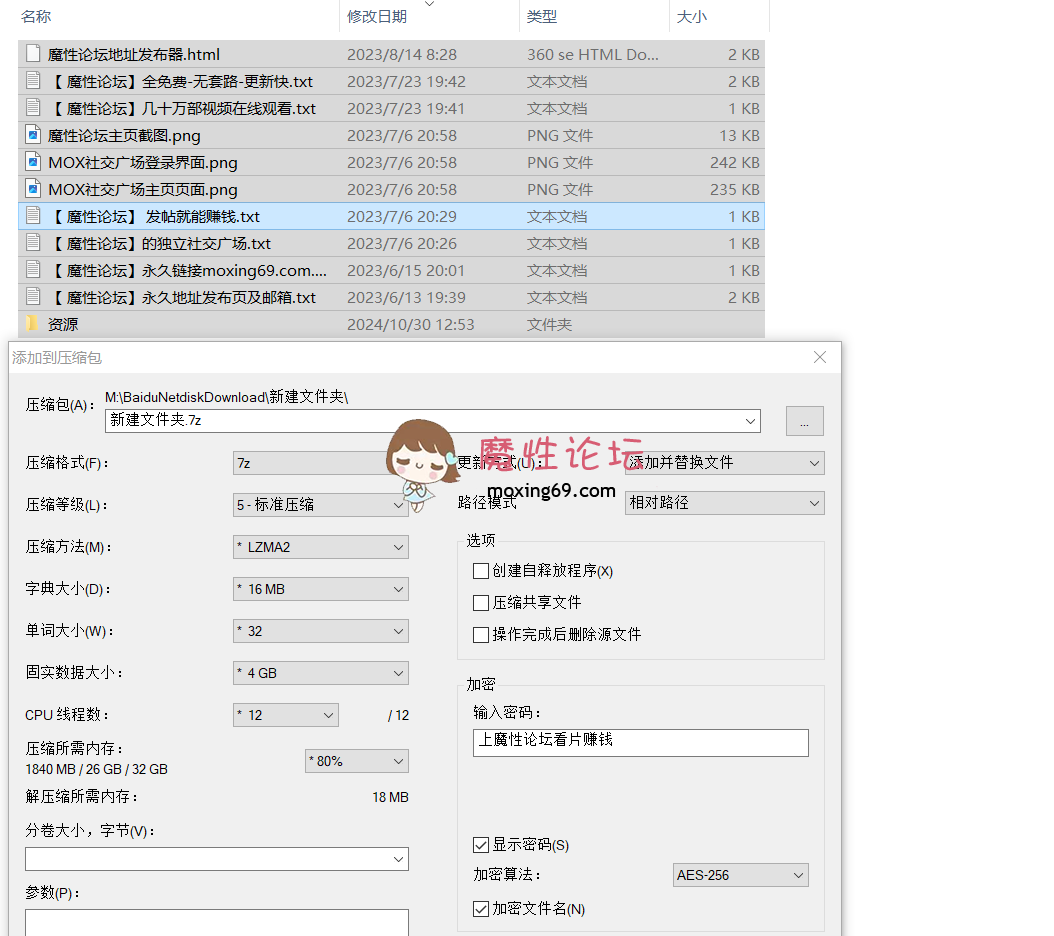The image size is (1054, 936).
Task: Click the PNG icon of MOX社交广场主页页面.png
Action: point(31,189)
